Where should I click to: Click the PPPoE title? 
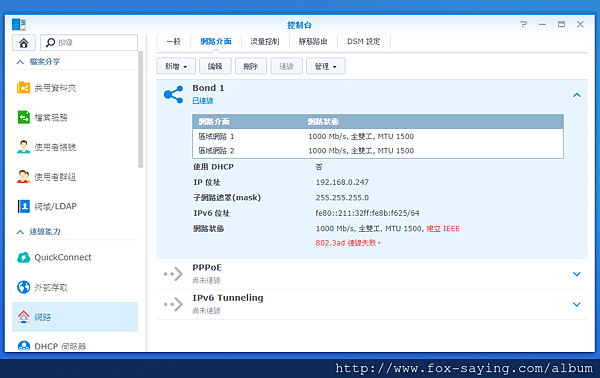click(x=207, y=267)
